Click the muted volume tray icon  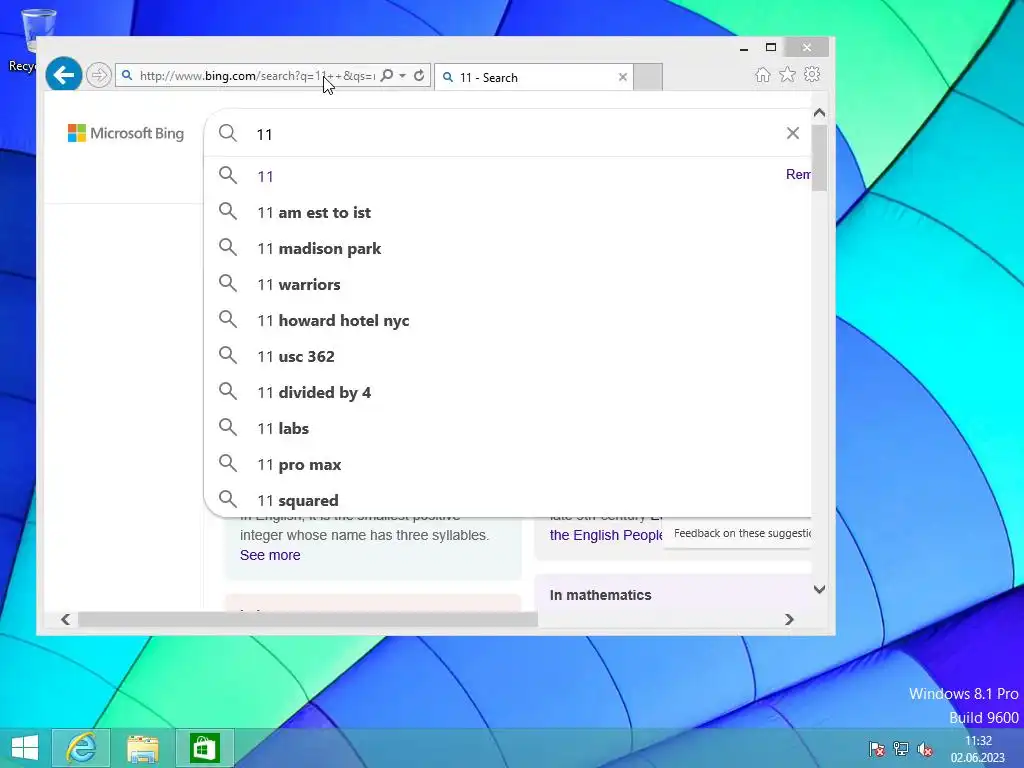pos(925,749)
